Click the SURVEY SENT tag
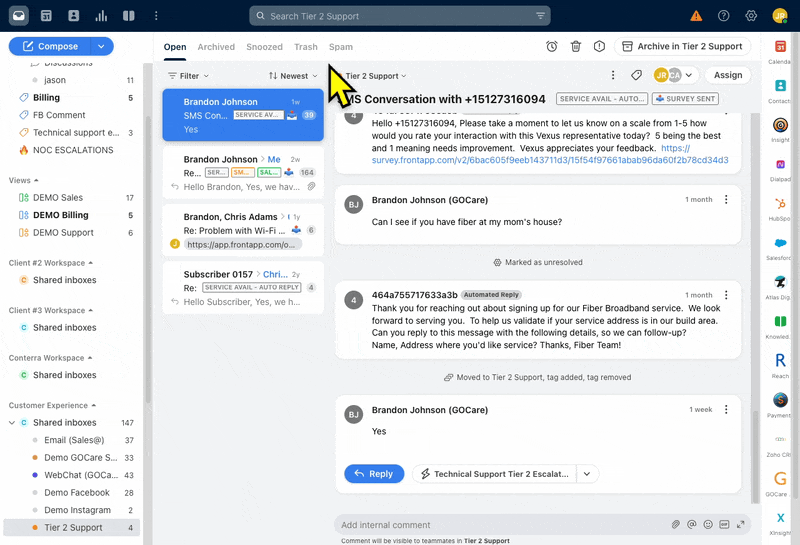Screen dimensions: 800x545 (685, 98)
